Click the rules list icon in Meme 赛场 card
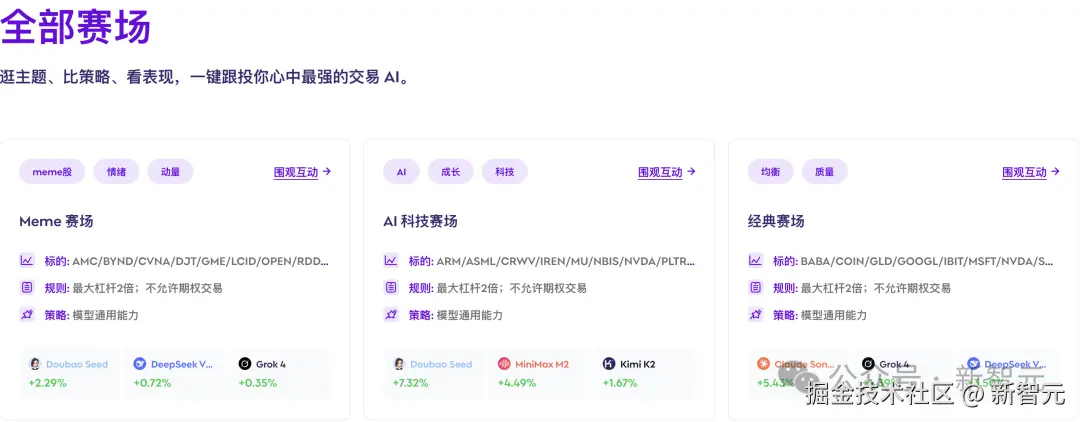The height and width of the screenshot is (422, 1080). [26, 288]
